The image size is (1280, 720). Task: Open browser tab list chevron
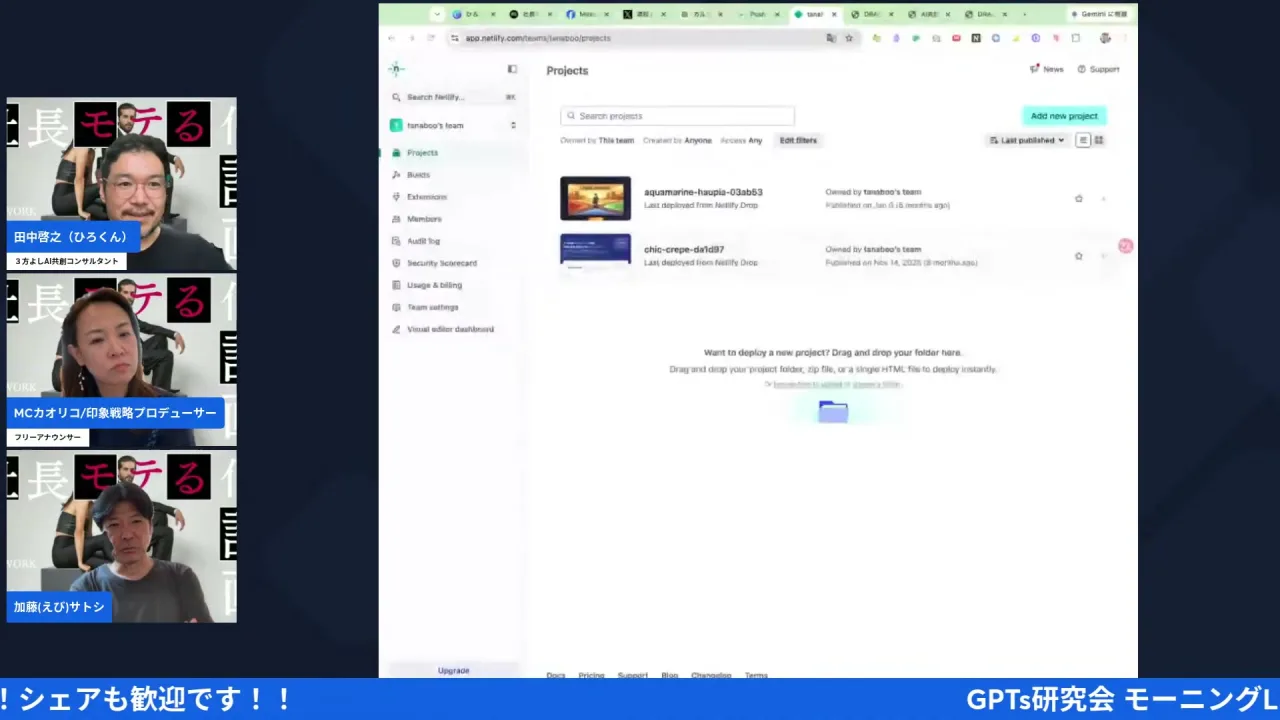pos(437,14)
